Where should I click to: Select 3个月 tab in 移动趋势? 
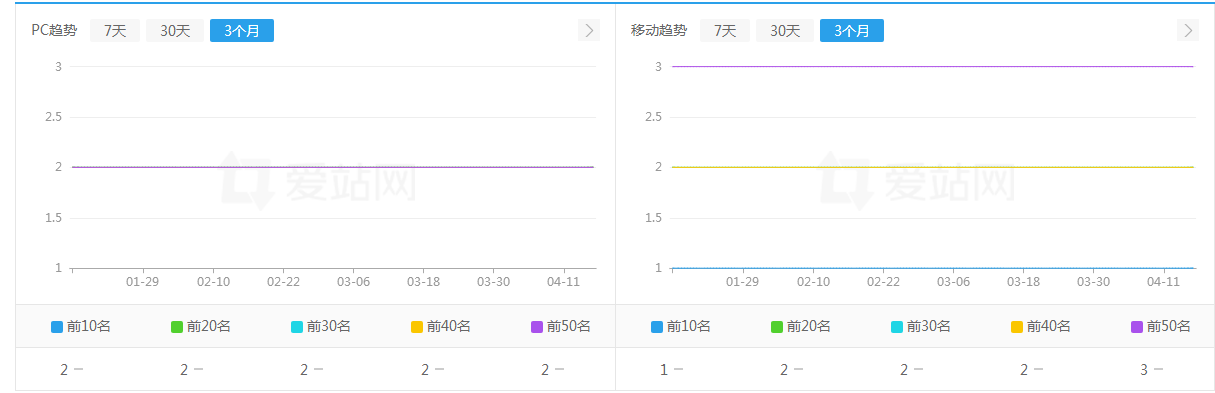pos(852,30)
